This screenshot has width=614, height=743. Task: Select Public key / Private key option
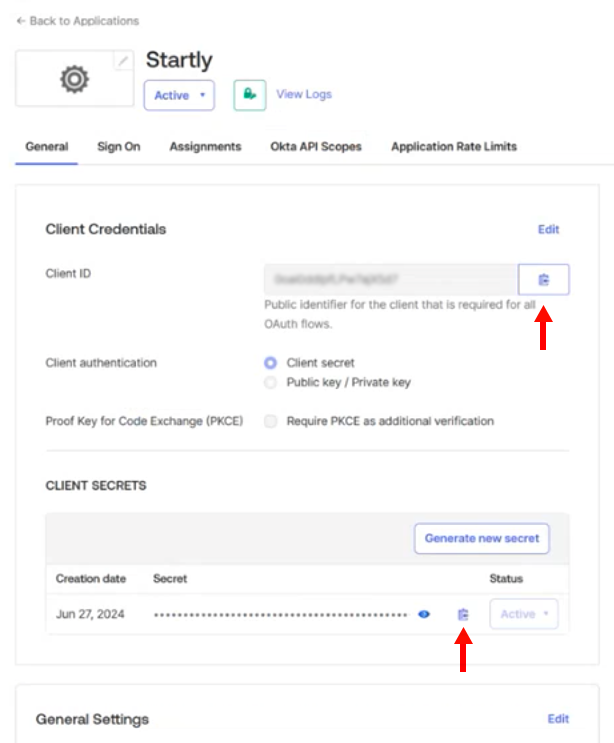click(271, 382)
